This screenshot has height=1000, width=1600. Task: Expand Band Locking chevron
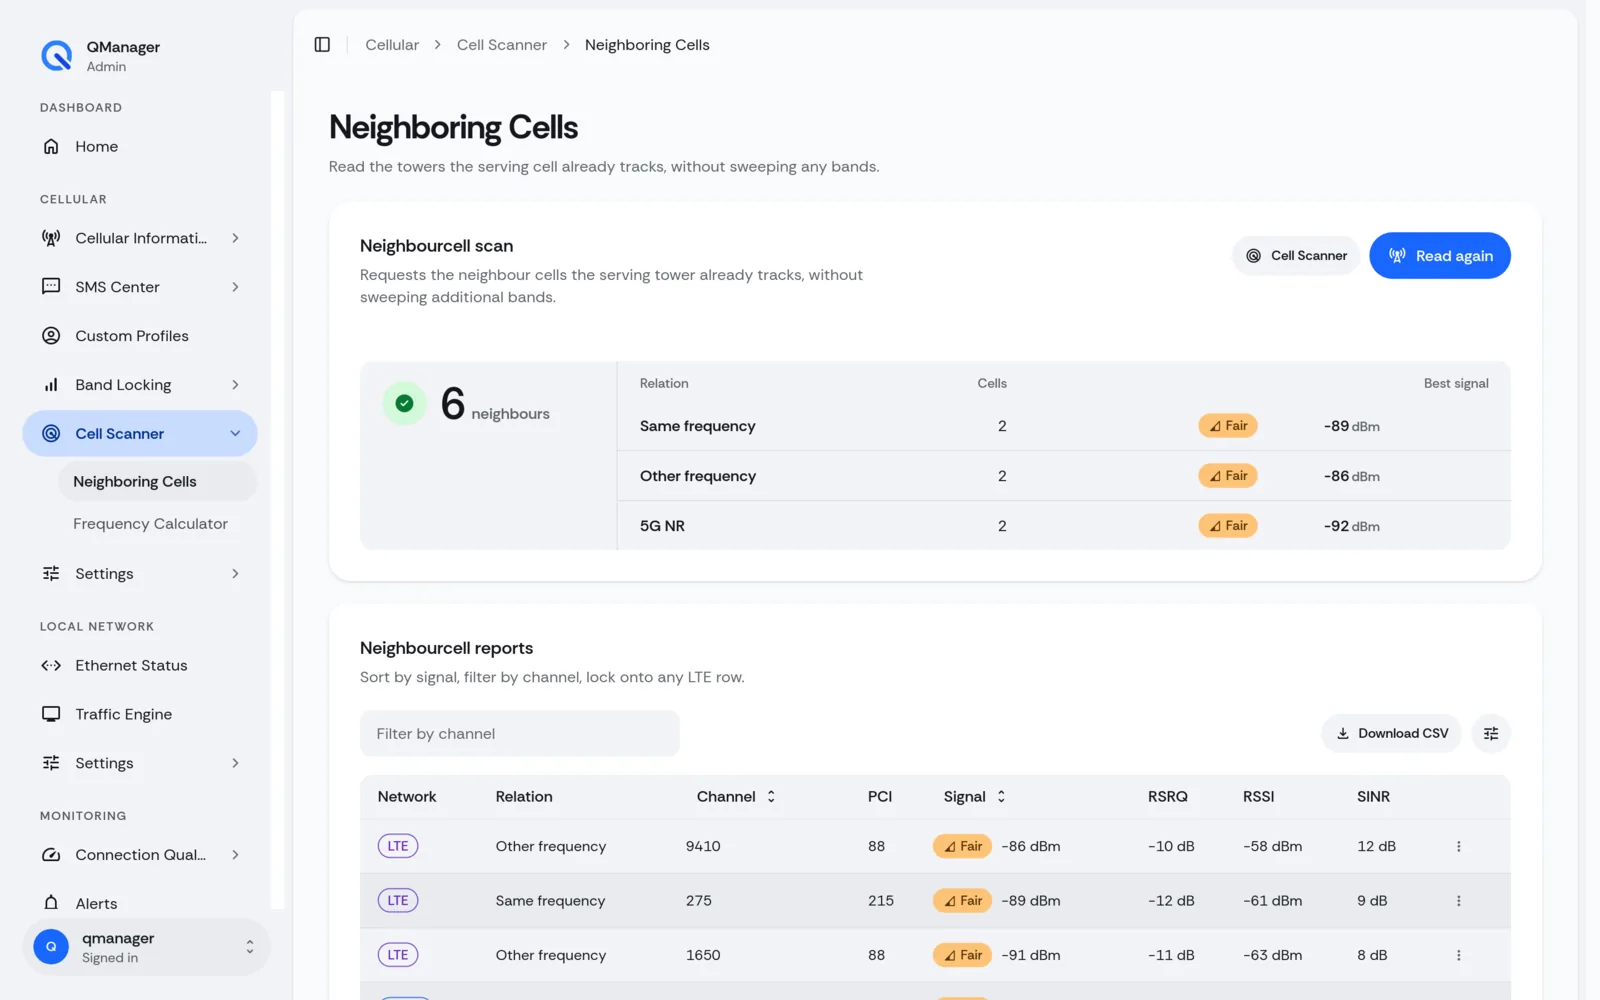pyautogui.click(x=235, y=385)
